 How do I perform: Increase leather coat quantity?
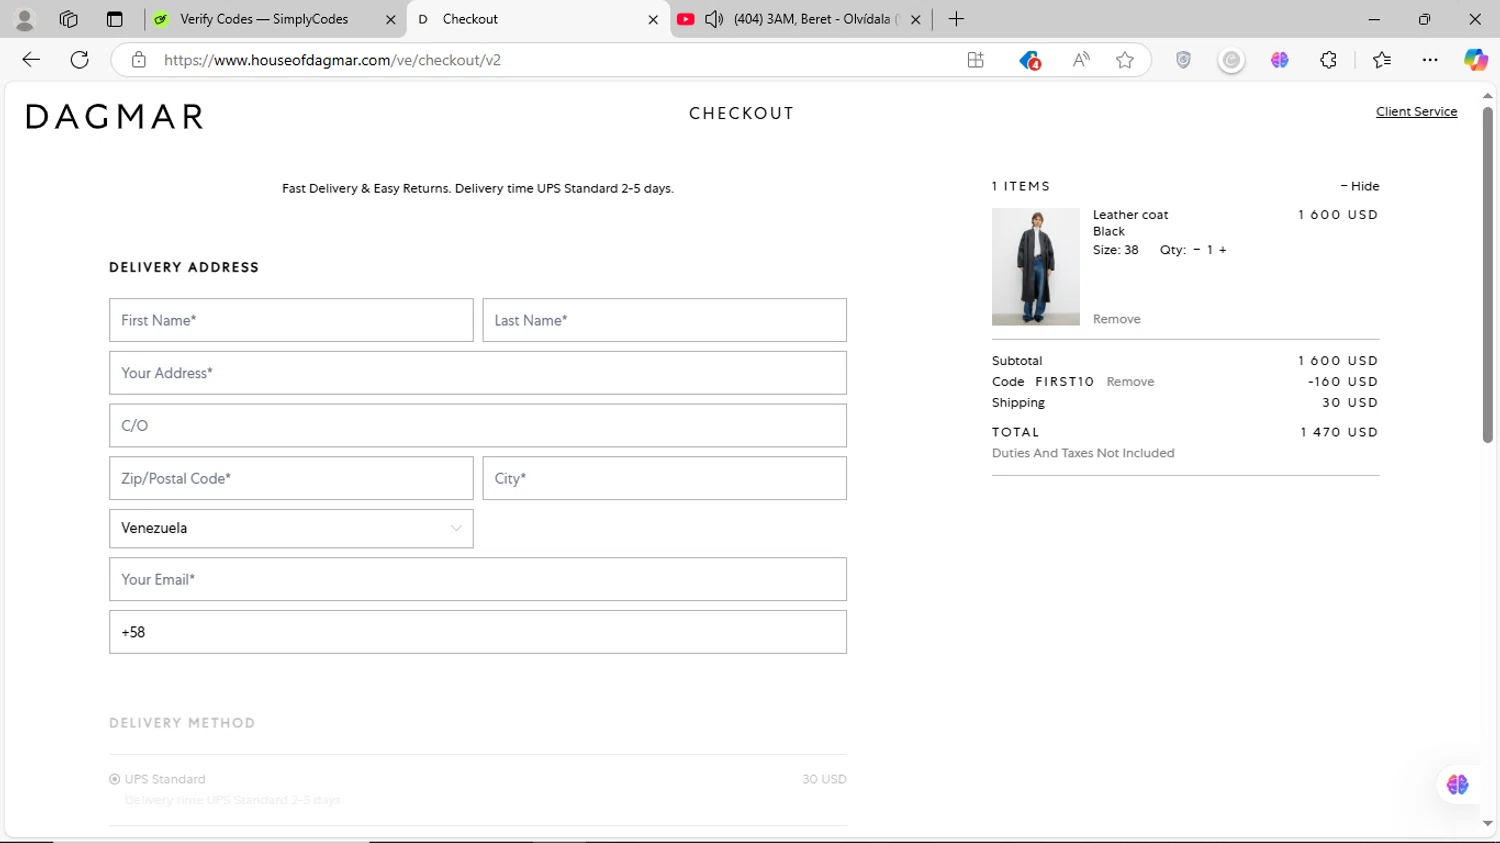click(1222, 250)
